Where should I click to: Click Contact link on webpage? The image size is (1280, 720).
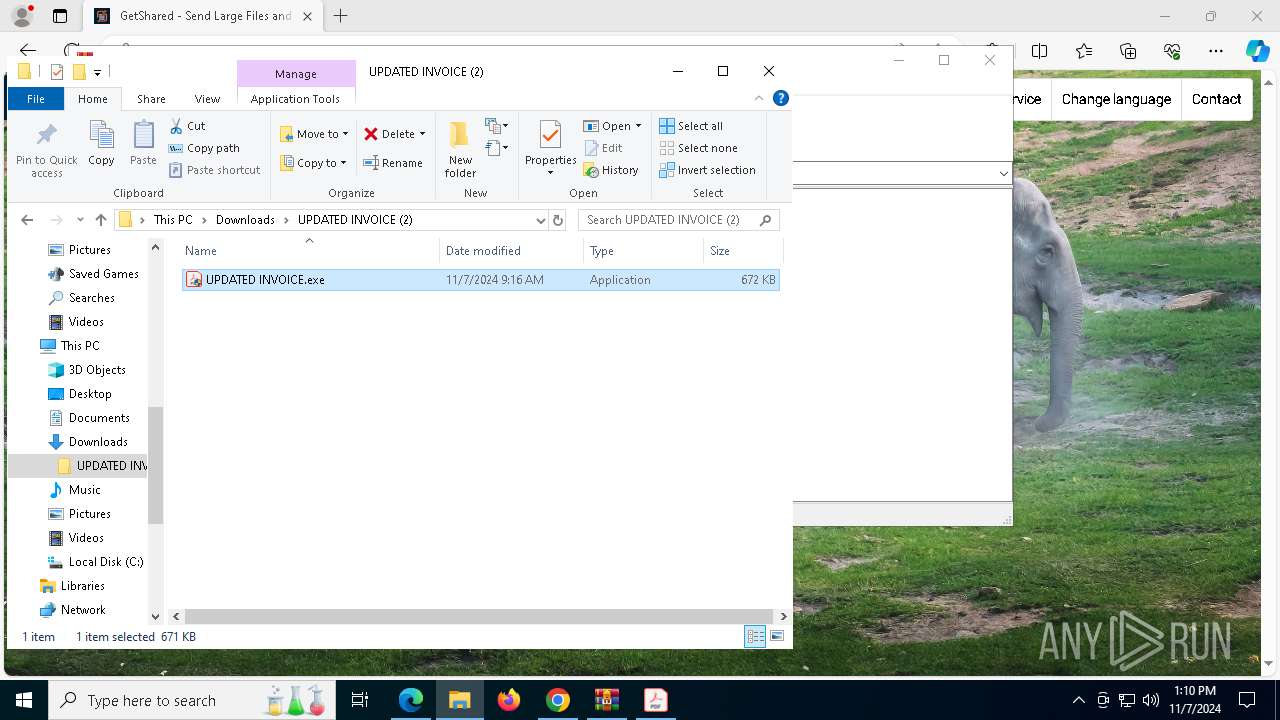point(1216,99)
